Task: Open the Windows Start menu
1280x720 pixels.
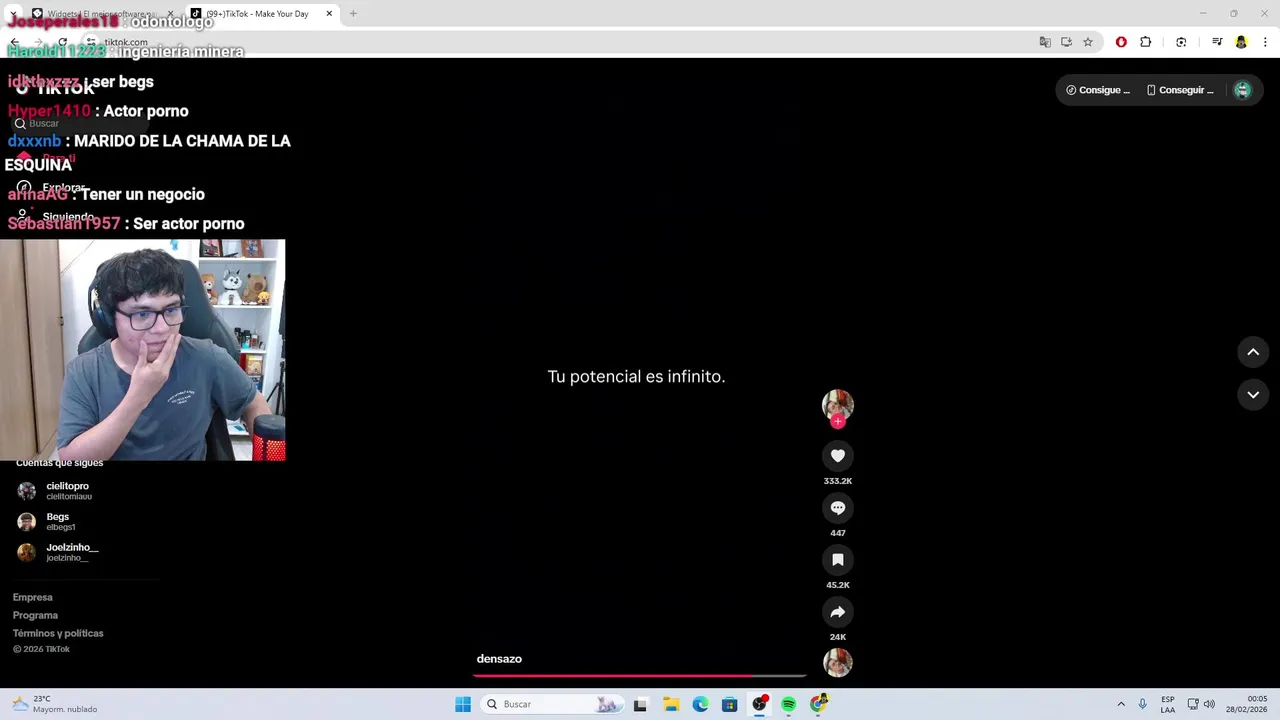Action: [463, 704]
